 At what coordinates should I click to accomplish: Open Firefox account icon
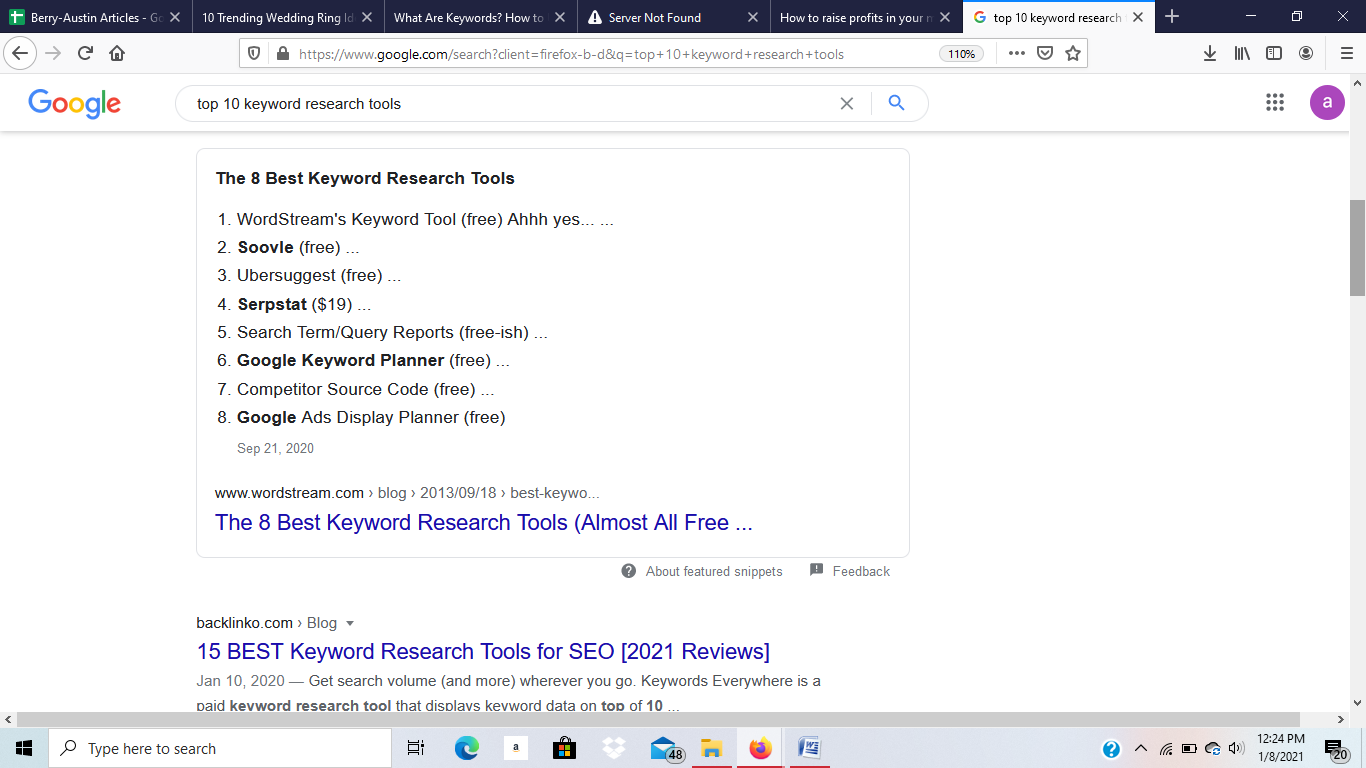coord(1306,53)
